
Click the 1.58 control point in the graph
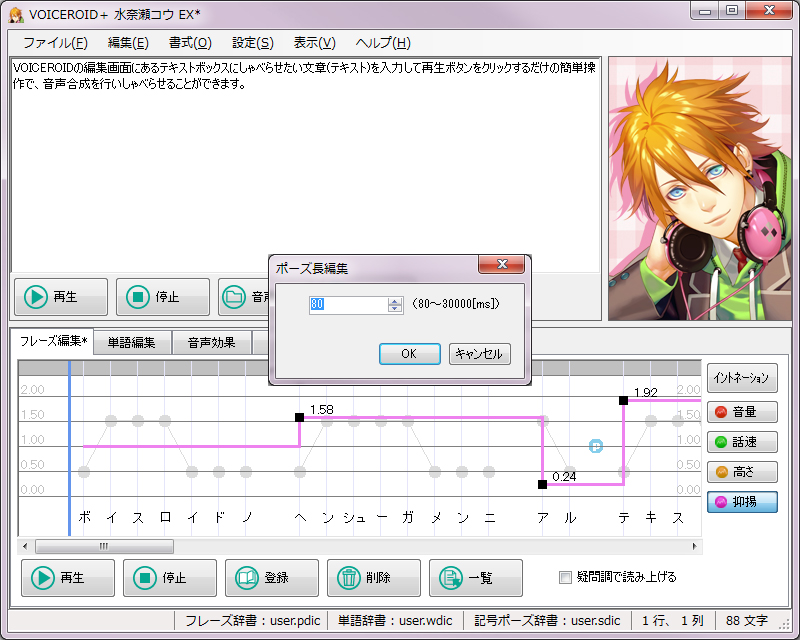pos(299,417)
